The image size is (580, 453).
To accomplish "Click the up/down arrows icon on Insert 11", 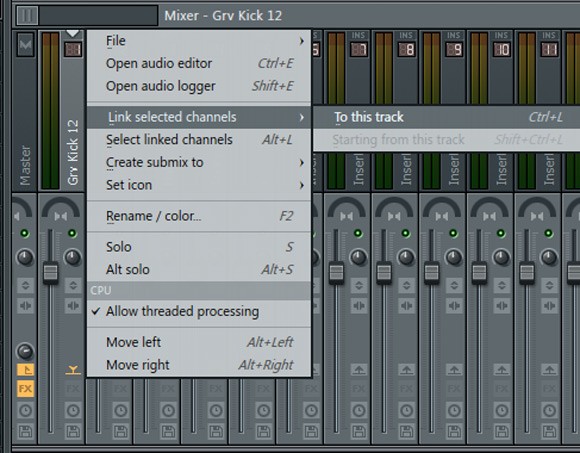I will 550,285.
